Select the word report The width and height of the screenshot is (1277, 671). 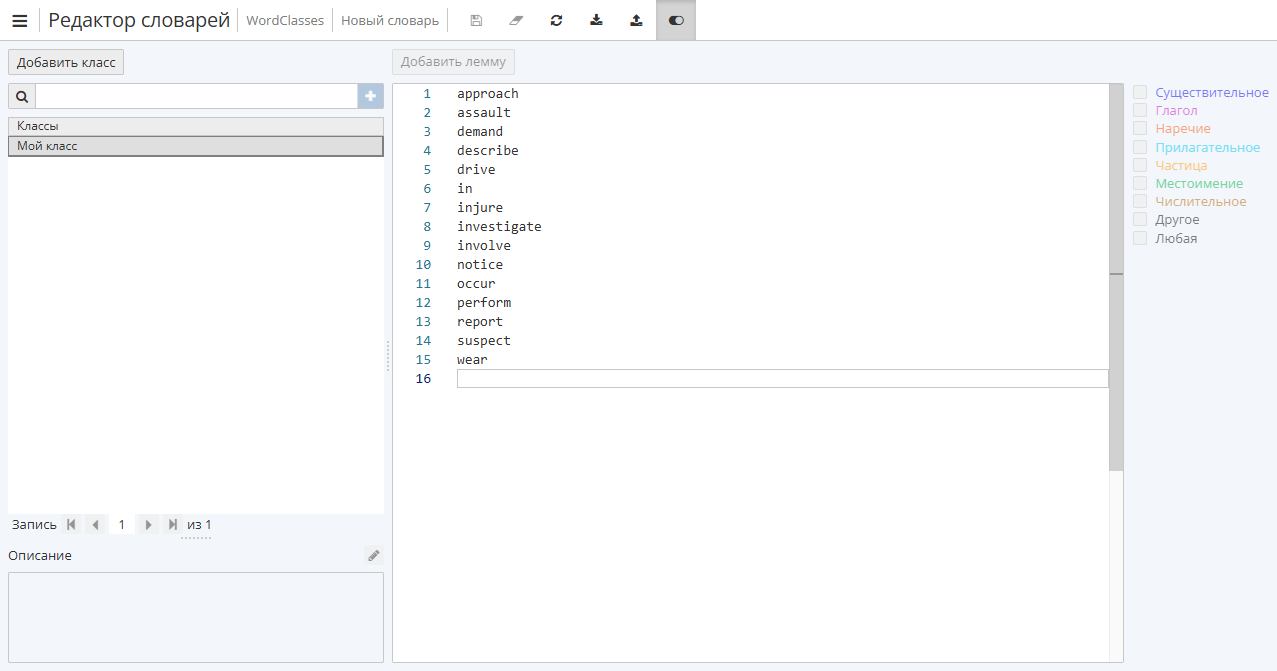(480, 322)
